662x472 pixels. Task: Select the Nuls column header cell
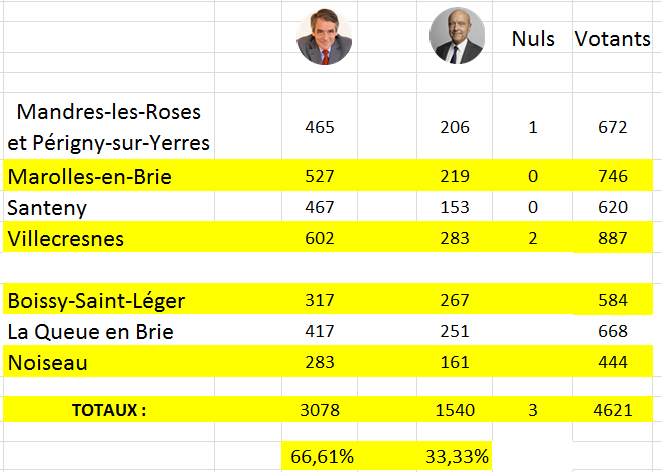[532, 37]
